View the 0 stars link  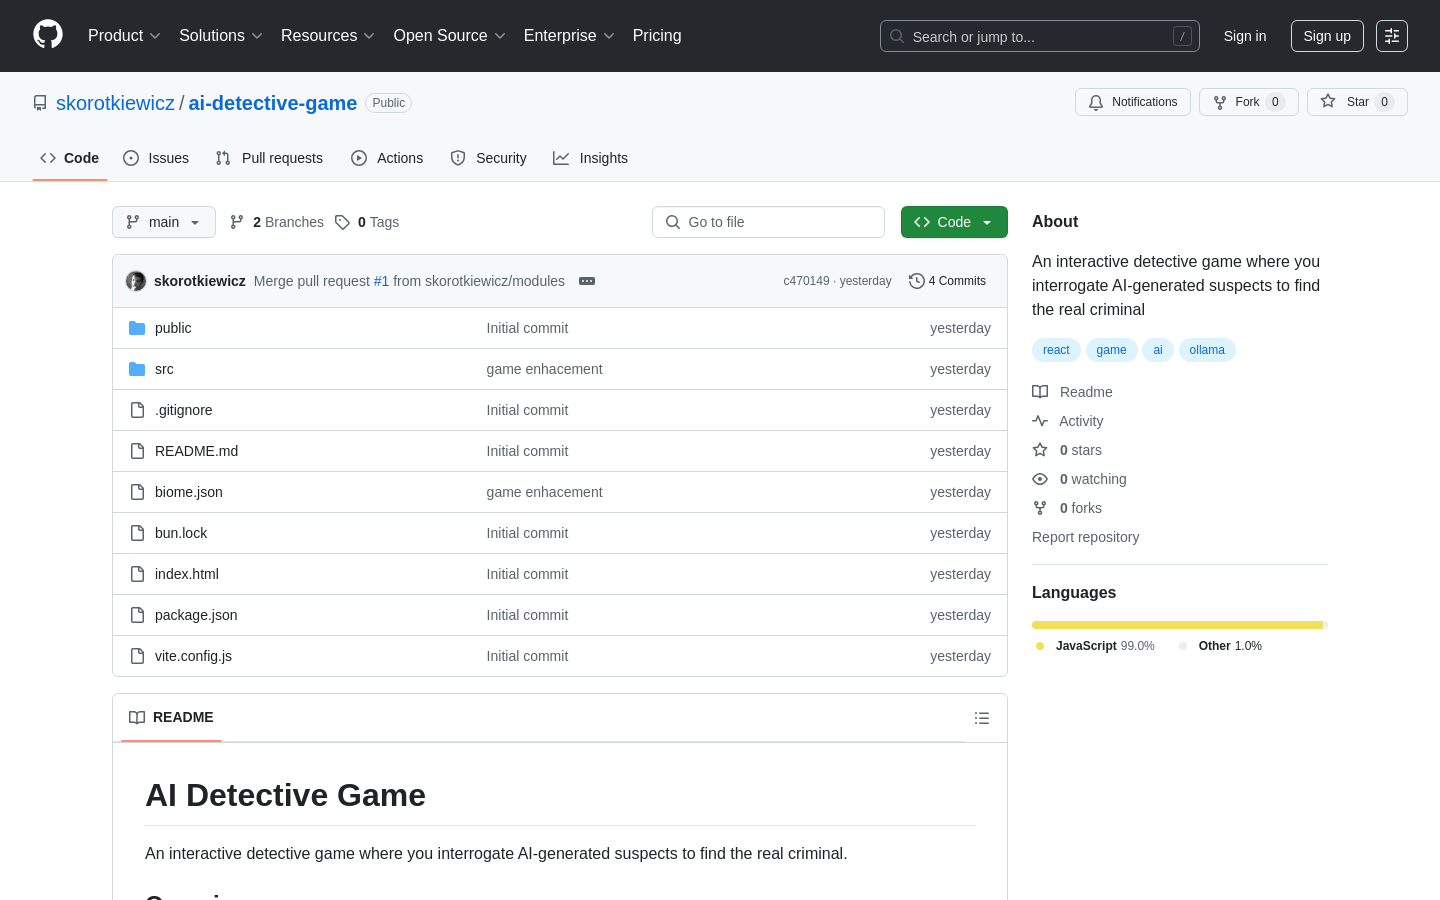(1067, 450)
